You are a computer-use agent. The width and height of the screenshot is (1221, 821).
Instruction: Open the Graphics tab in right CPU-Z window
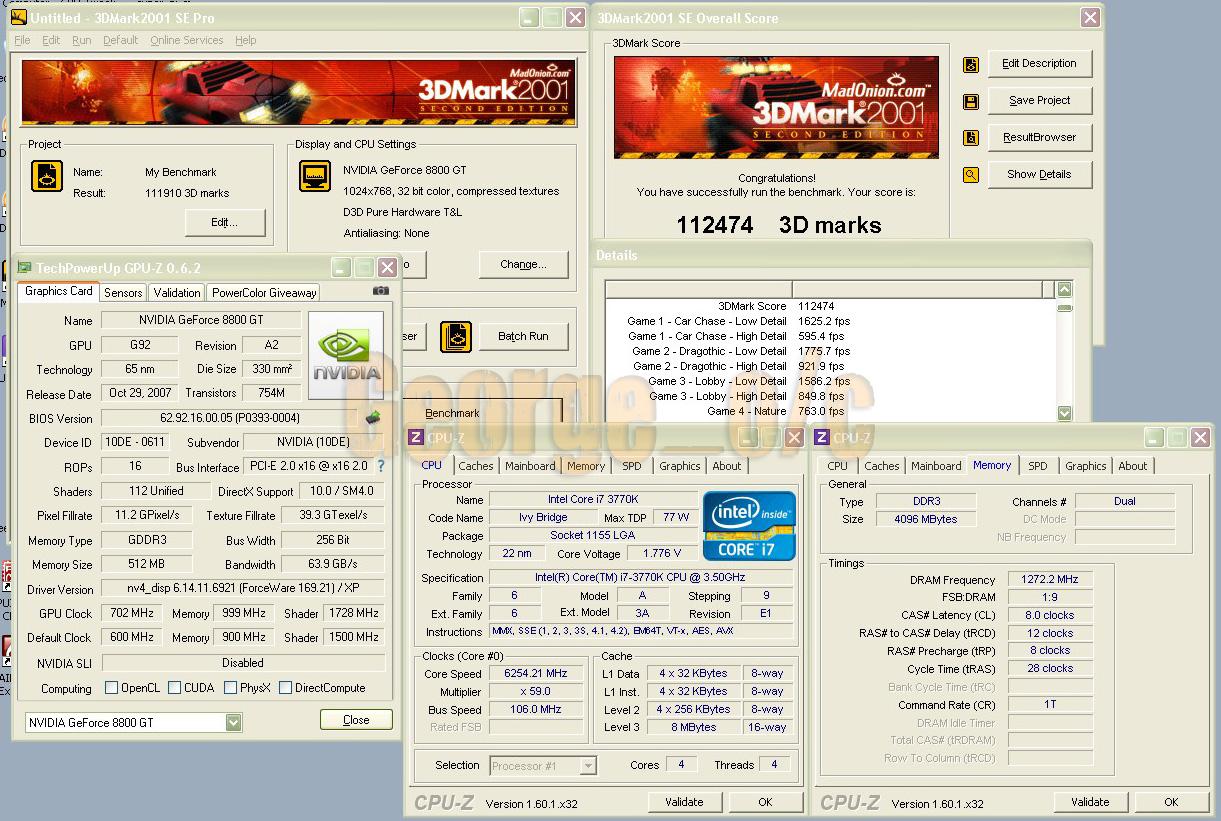tap(1086, 466)
